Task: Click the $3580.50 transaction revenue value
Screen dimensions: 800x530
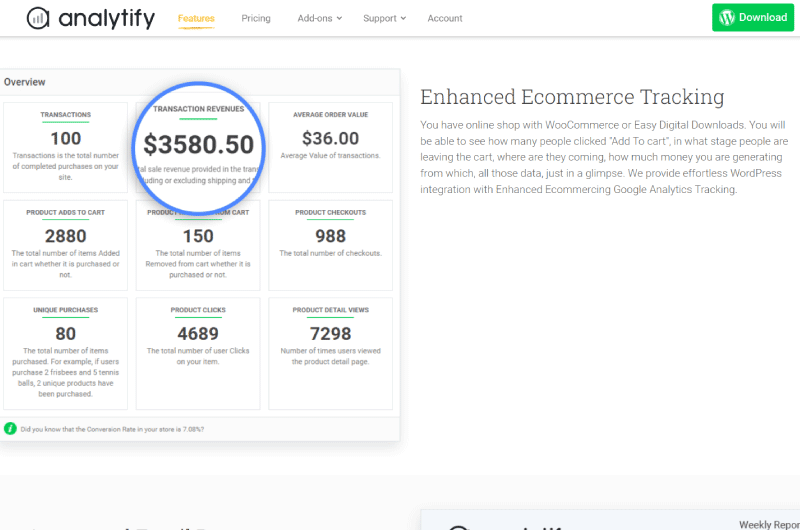Action: [198, 144]
